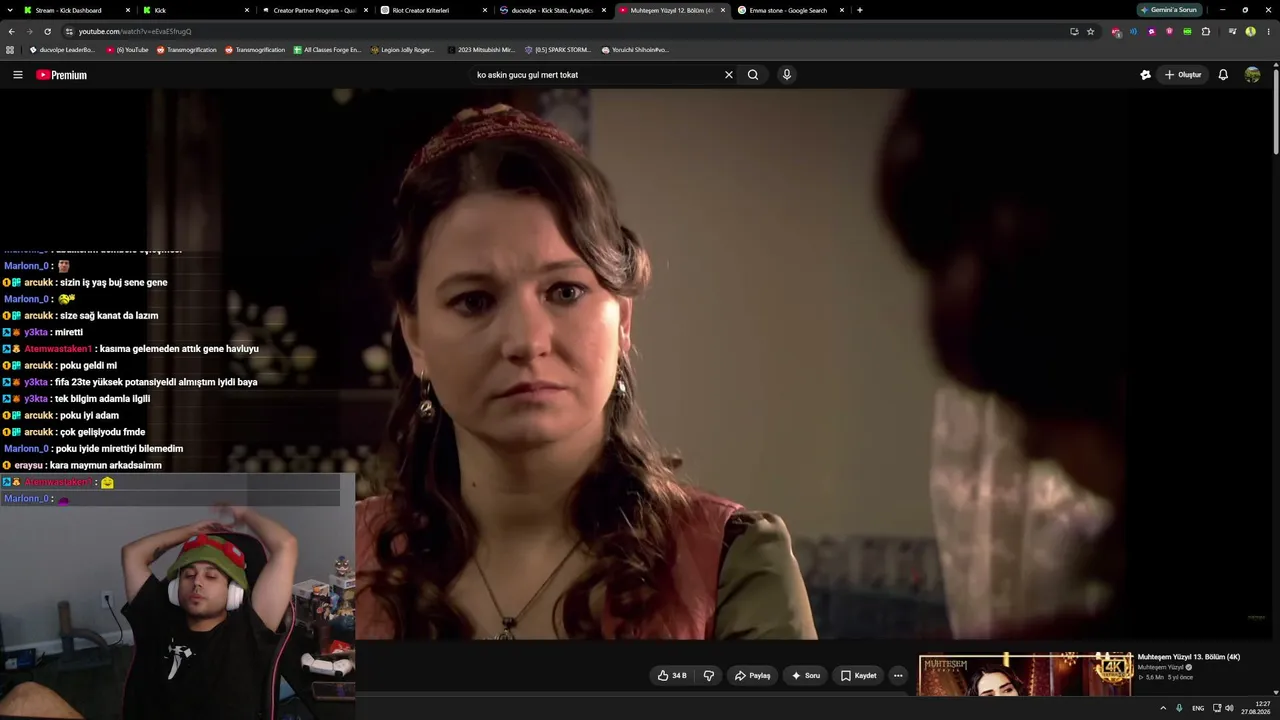The image size is (1280, 720).
Task: Bookmark this page with the star
Action: 1091,31
